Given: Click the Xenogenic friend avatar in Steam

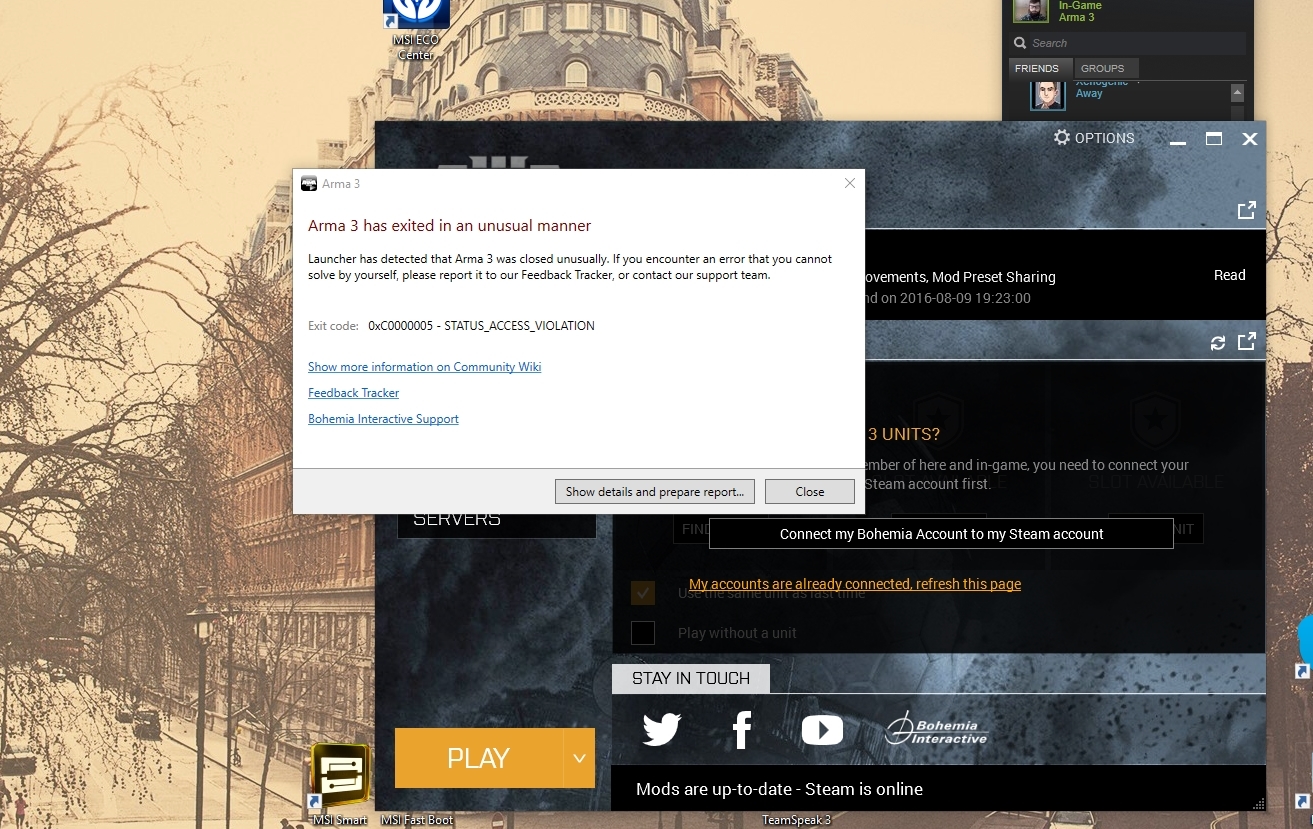Looking at the screenshot, I should pyautogui.click(x=1047, y=95).
